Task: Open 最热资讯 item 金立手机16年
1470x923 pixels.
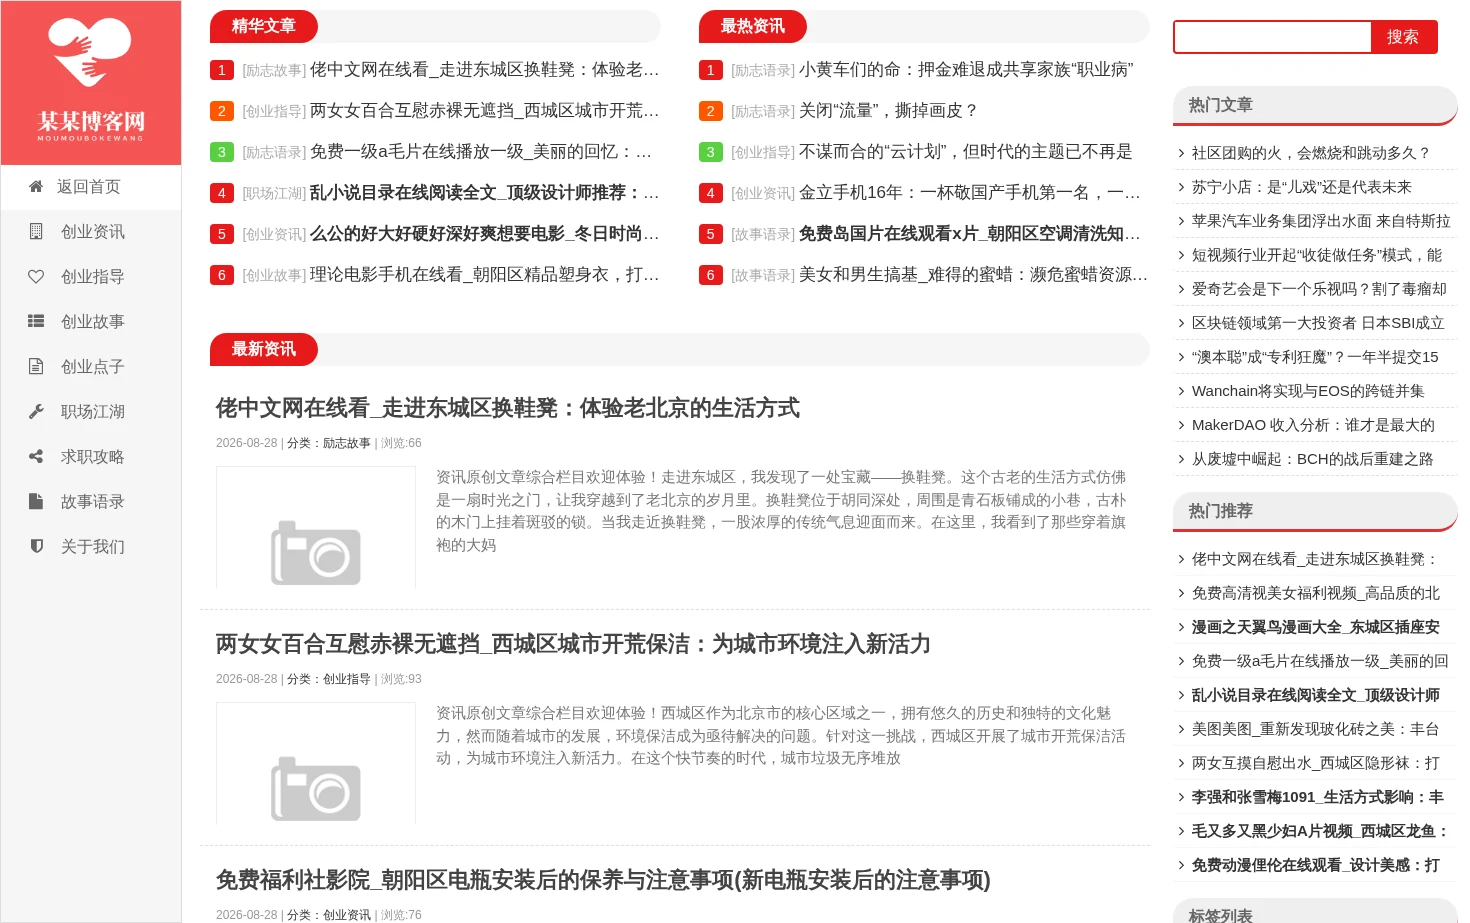Action: click(969, 193)
